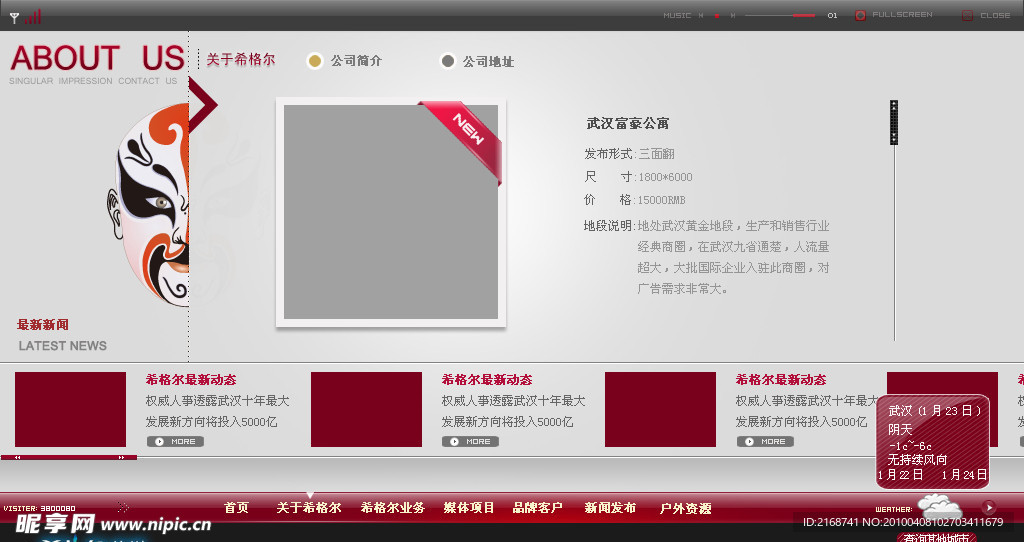This screenshot has height=542, width=1024.
Task: Click the 武汉富豪公寓 title
Action: tap(628, 123)
